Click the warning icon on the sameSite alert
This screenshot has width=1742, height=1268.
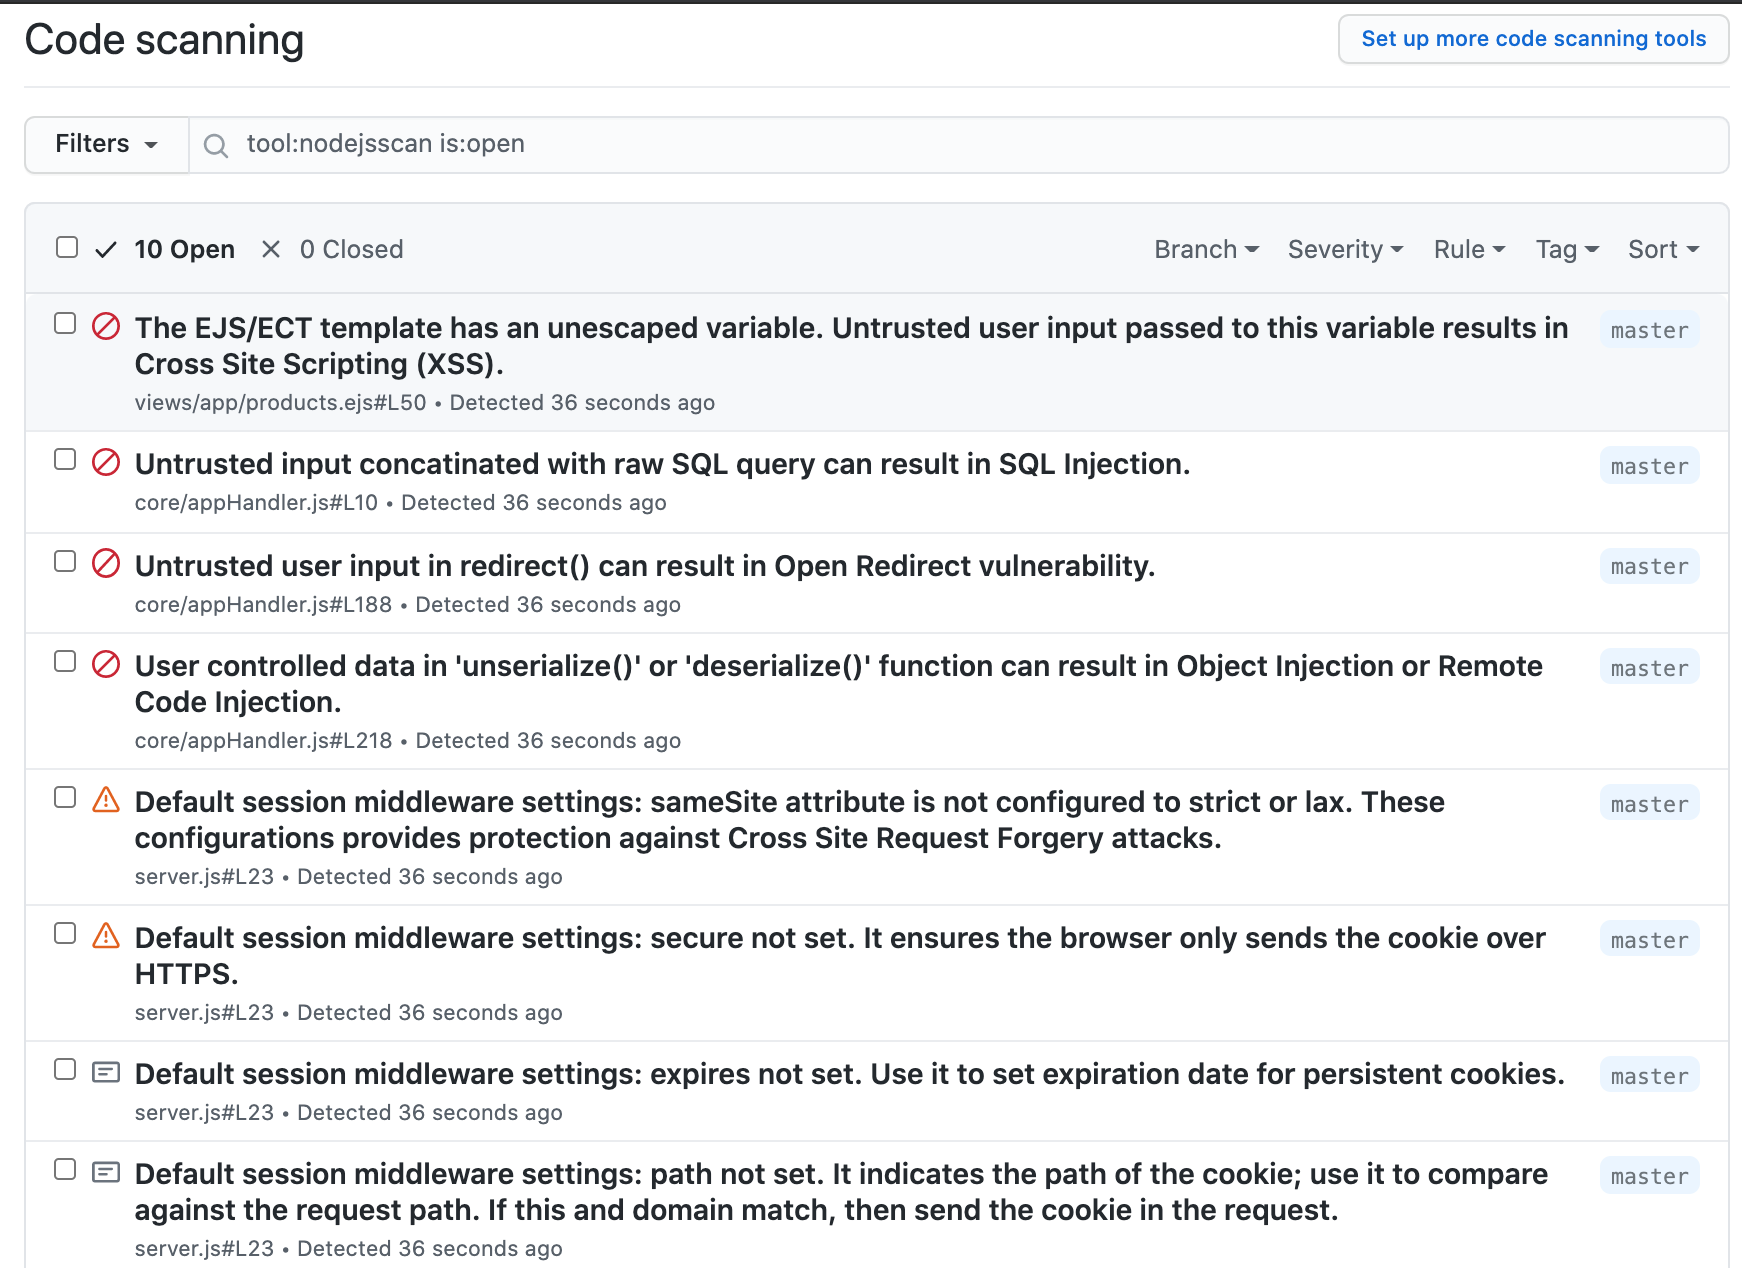(x=107, y=801)
